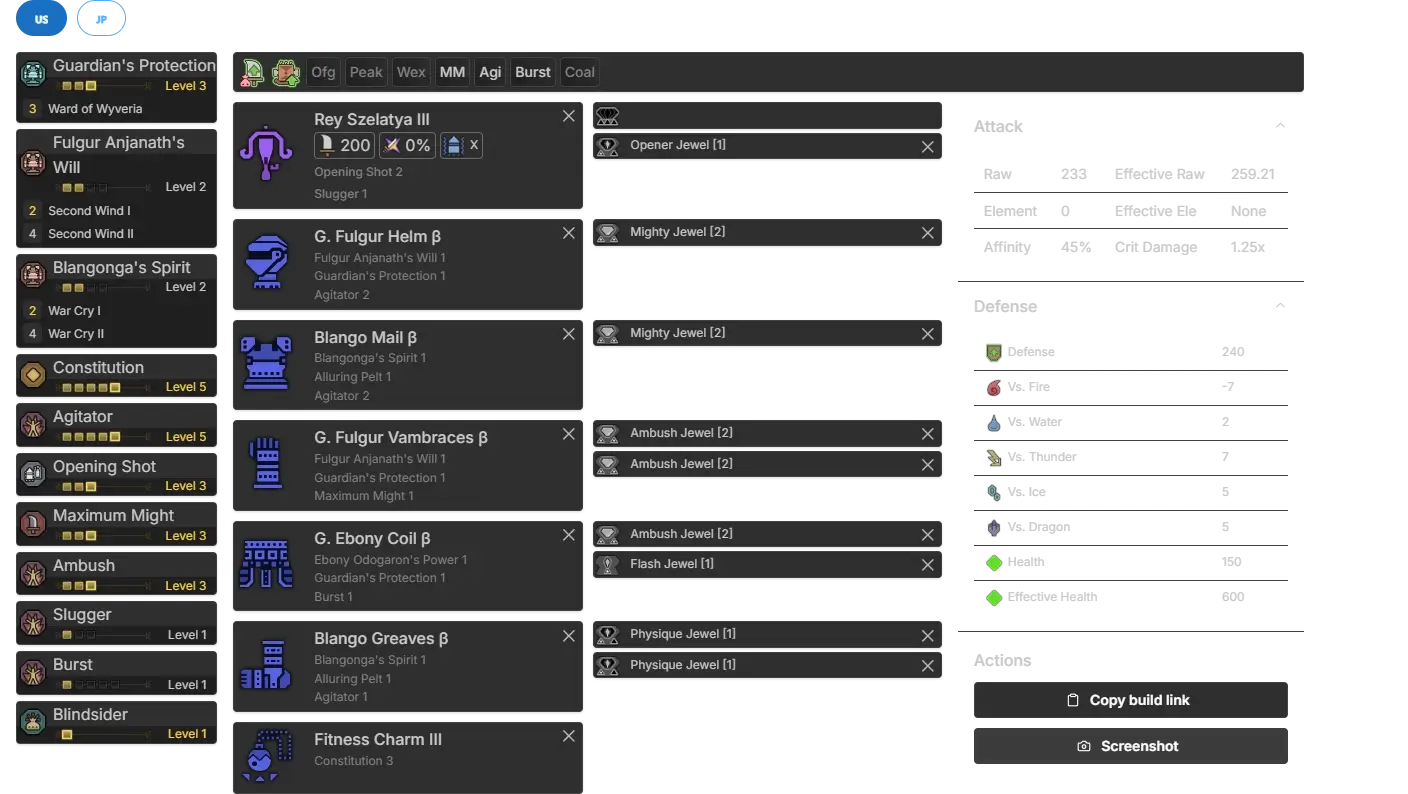Click the Fitness Charm III charm icon
The width and height of the screenshot is (1408, 794).
point(266,758)
